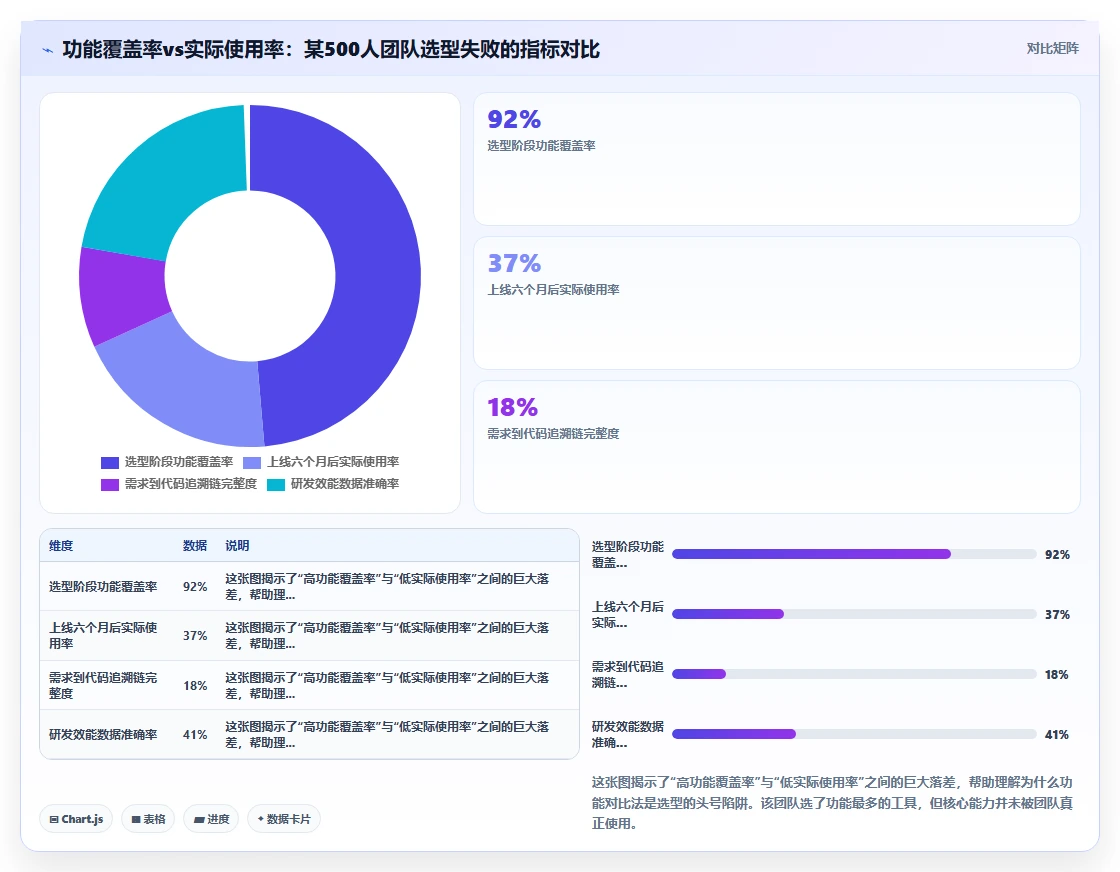
Task: Select table cell 选型阶段功能覆盖率
Action: [103, 586]
